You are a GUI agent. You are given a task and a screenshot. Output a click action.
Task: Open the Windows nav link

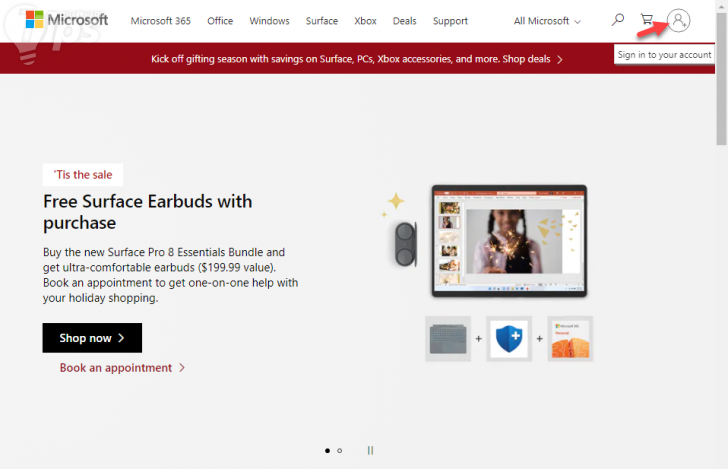tap(269, 21)
